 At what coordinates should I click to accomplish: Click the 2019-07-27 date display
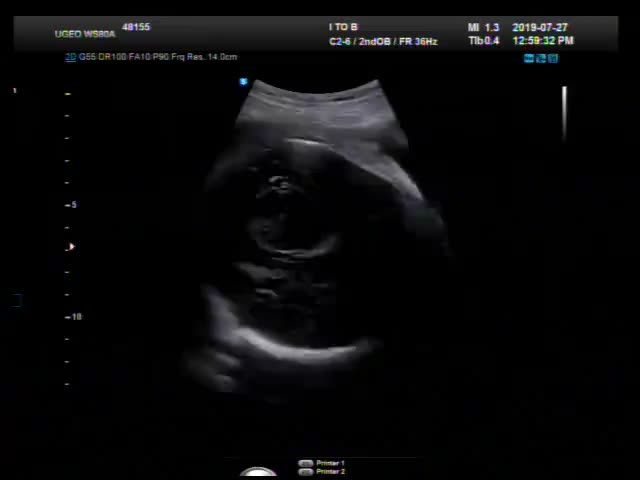539,27
